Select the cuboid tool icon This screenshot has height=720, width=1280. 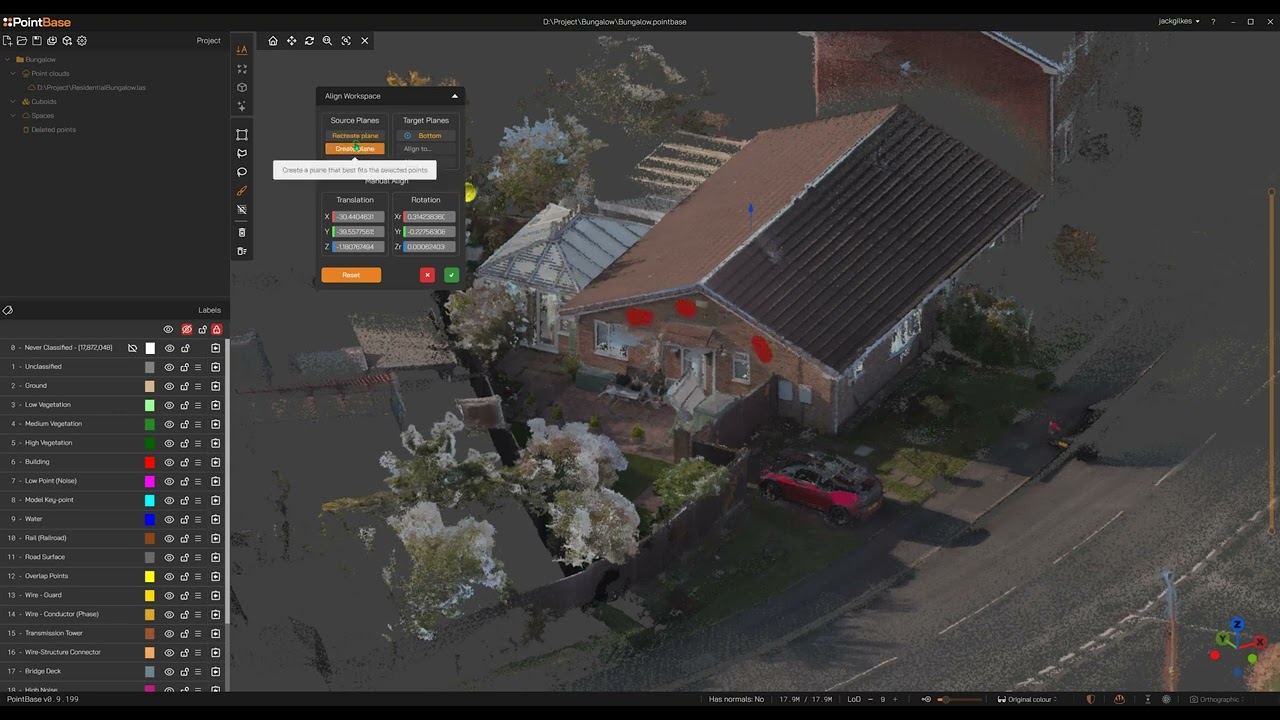(242, 87)
